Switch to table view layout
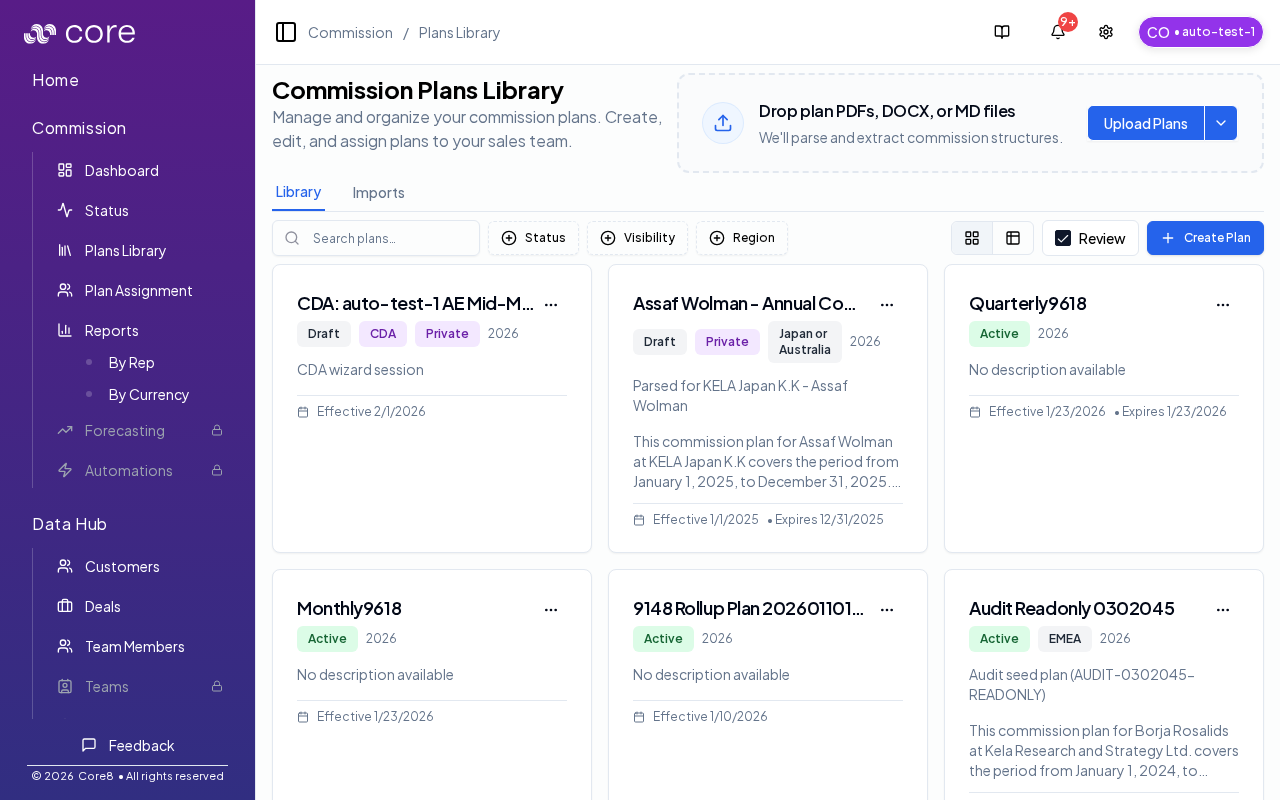 click(x=1013, y=238)
